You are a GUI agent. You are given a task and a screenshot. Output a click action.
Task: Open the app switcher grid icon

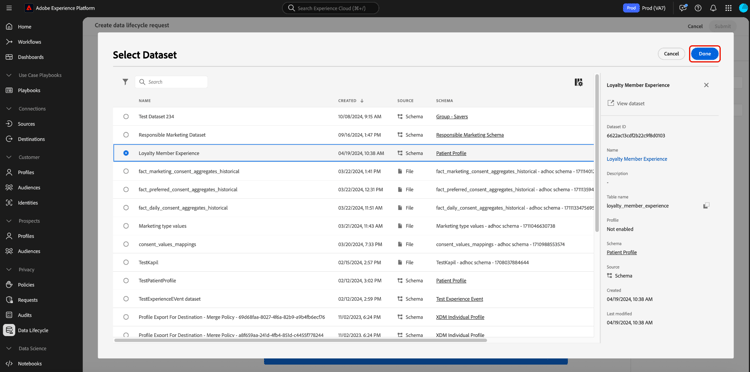728,8
